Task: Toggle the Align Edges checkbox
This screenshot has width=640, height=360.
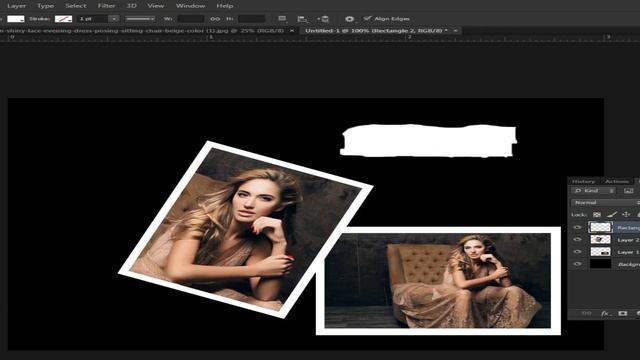Action: [367, 18]
